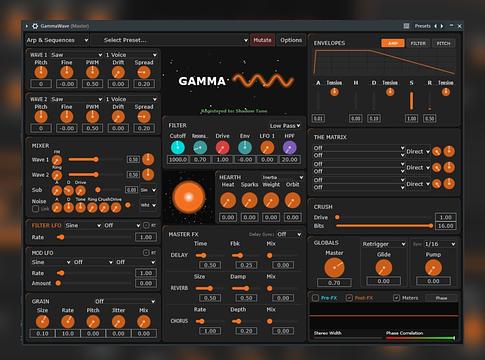Toggle the Mod LFO RT button
The image size is (485, 360).
coord(146,253)
